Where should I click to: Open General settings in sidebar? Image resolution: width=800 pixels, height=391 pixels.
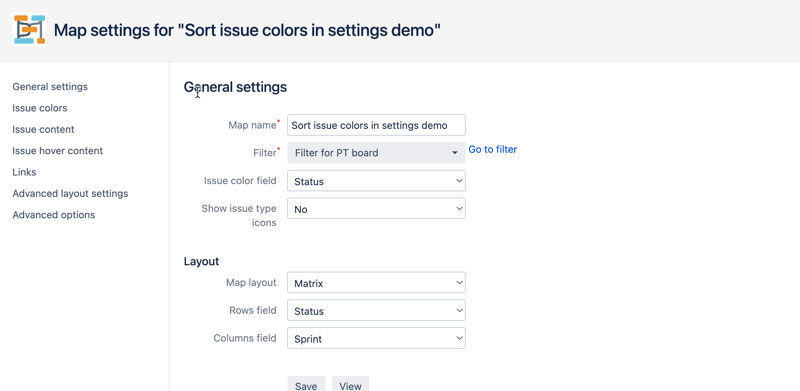tap(50, 87)
